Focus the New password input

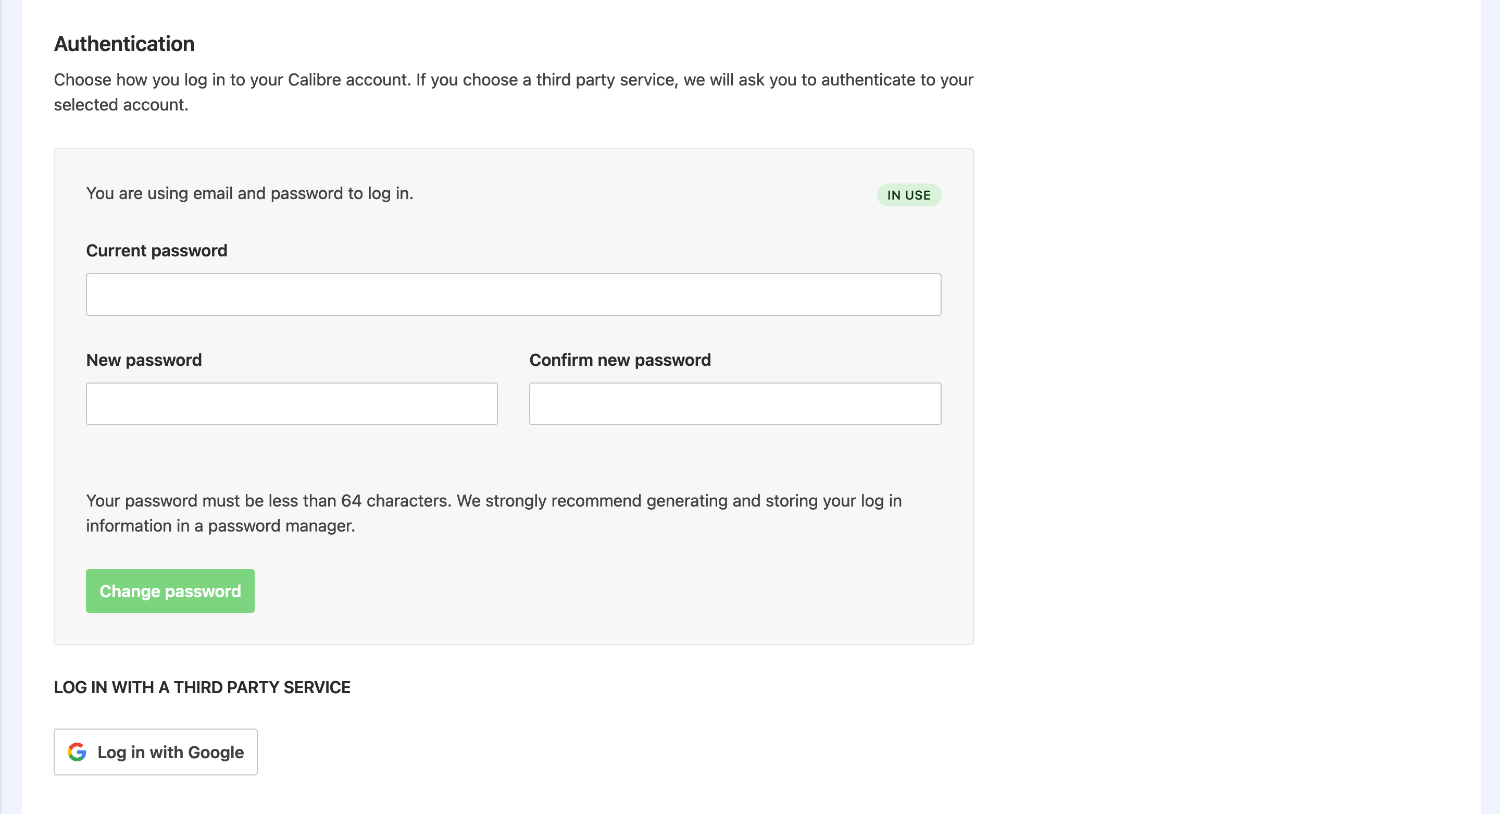(x=291, y=403)
